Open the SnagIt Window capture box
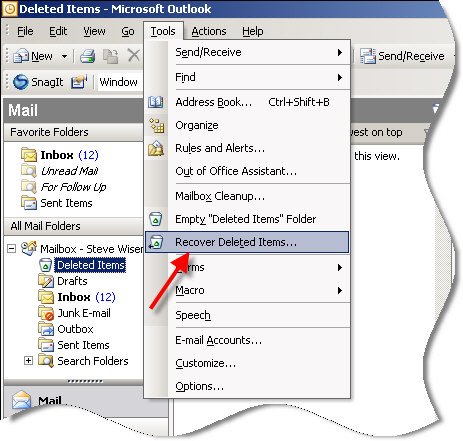This screenshot has height=441, width=463. (x=119, y=82)
